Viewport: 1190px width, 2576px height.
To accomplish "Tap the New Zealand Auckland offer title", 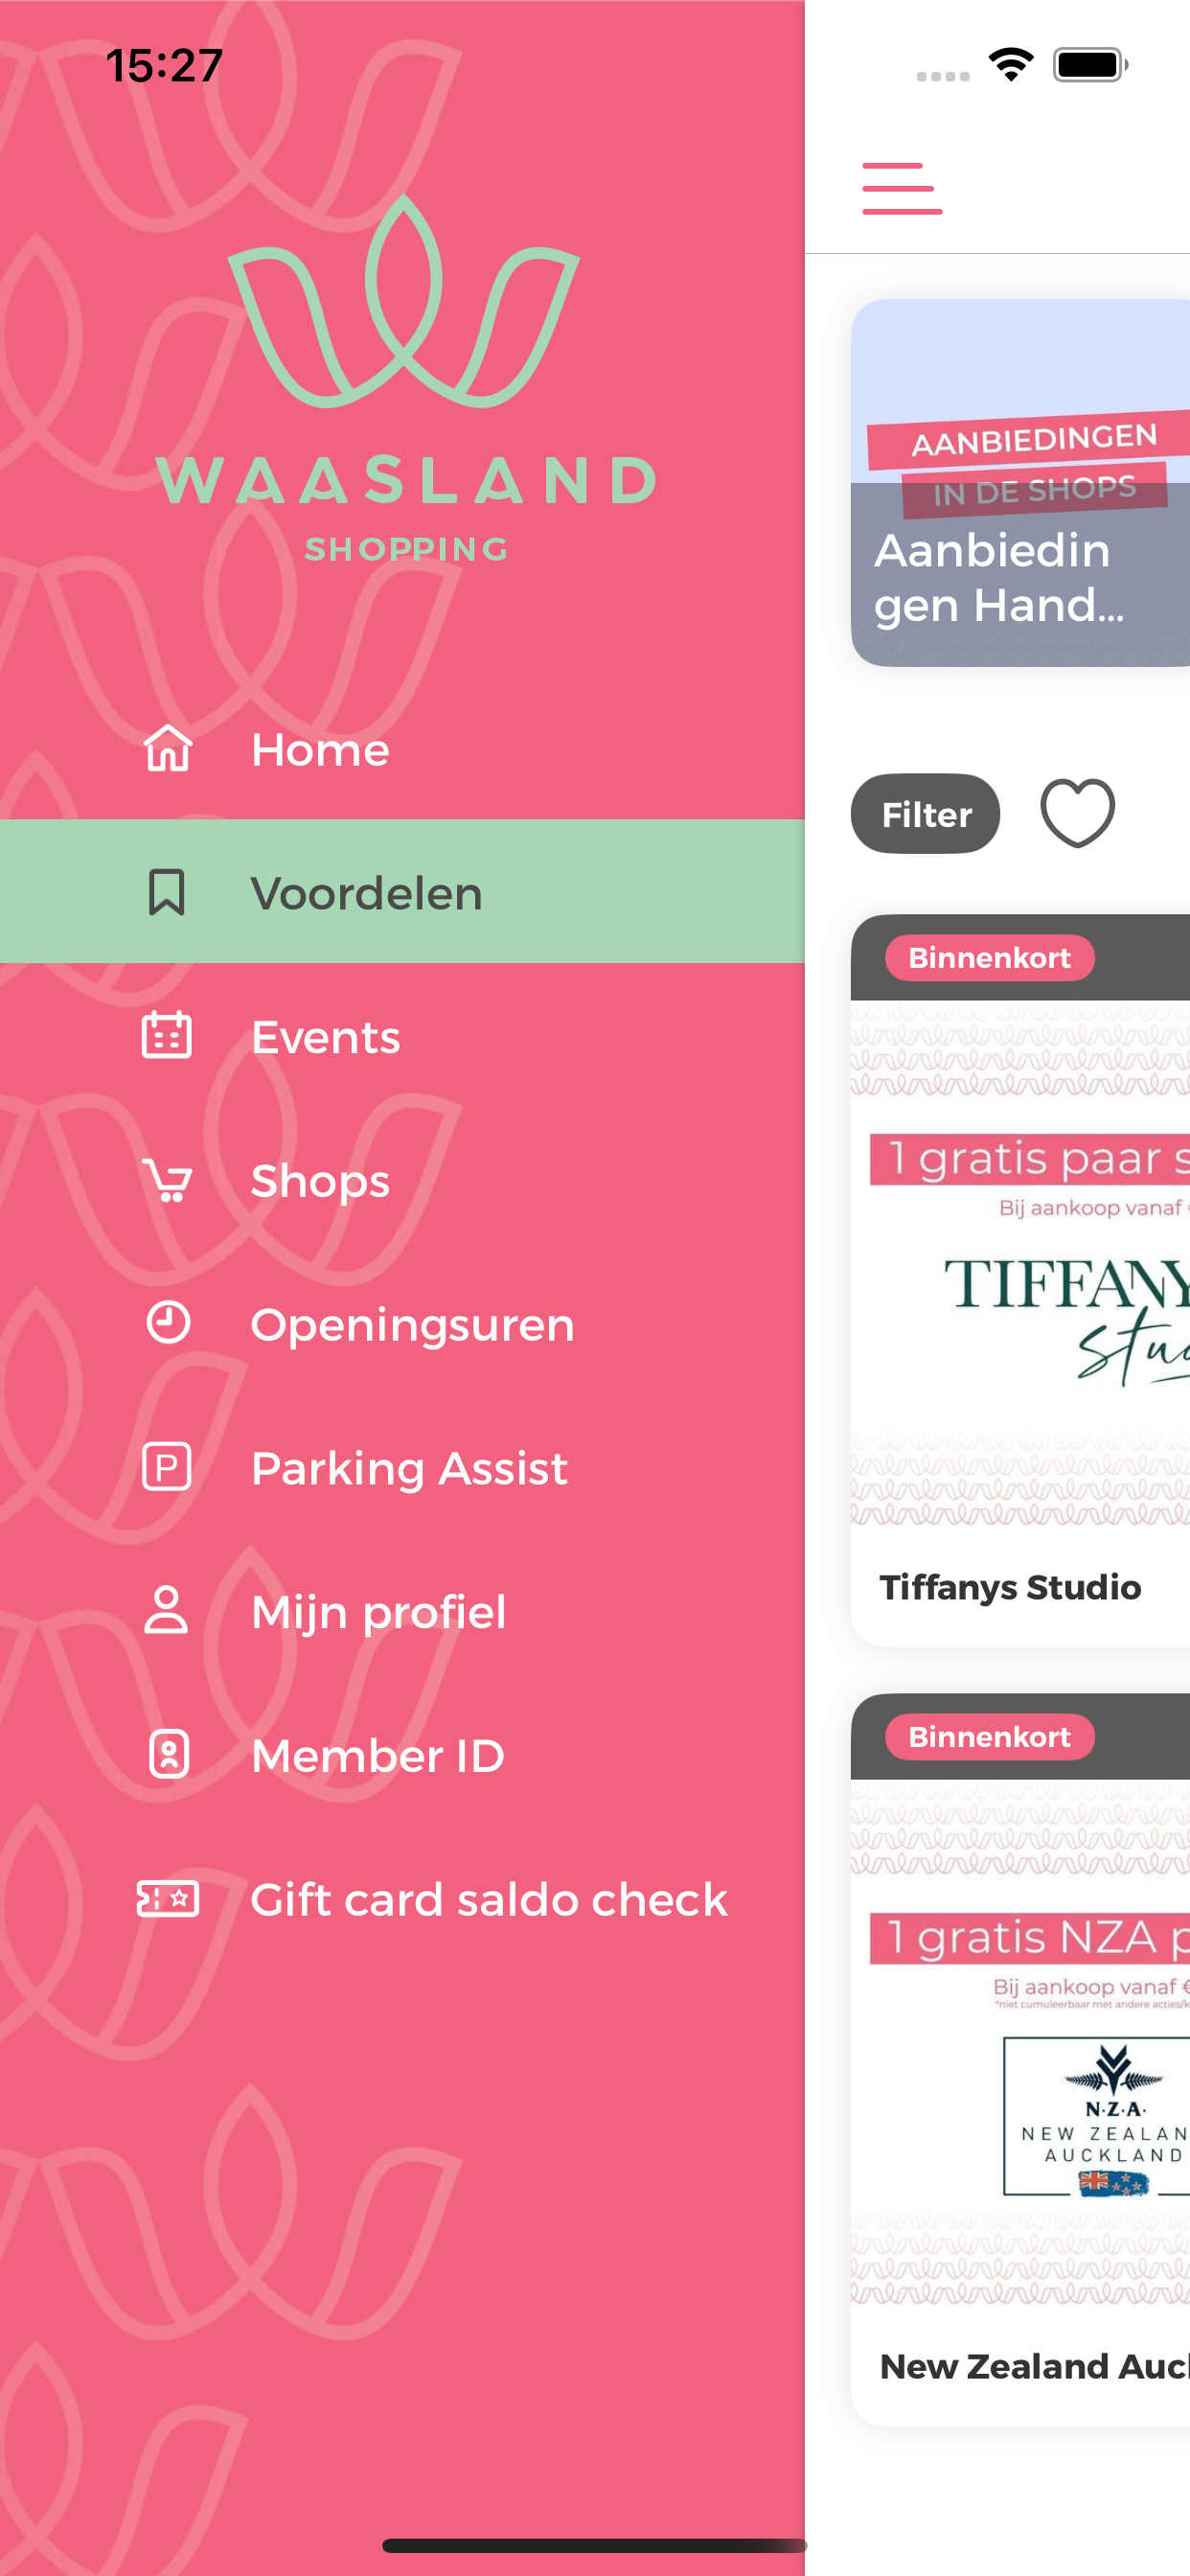I will pyautogui.click(x=1034, y=2365).
